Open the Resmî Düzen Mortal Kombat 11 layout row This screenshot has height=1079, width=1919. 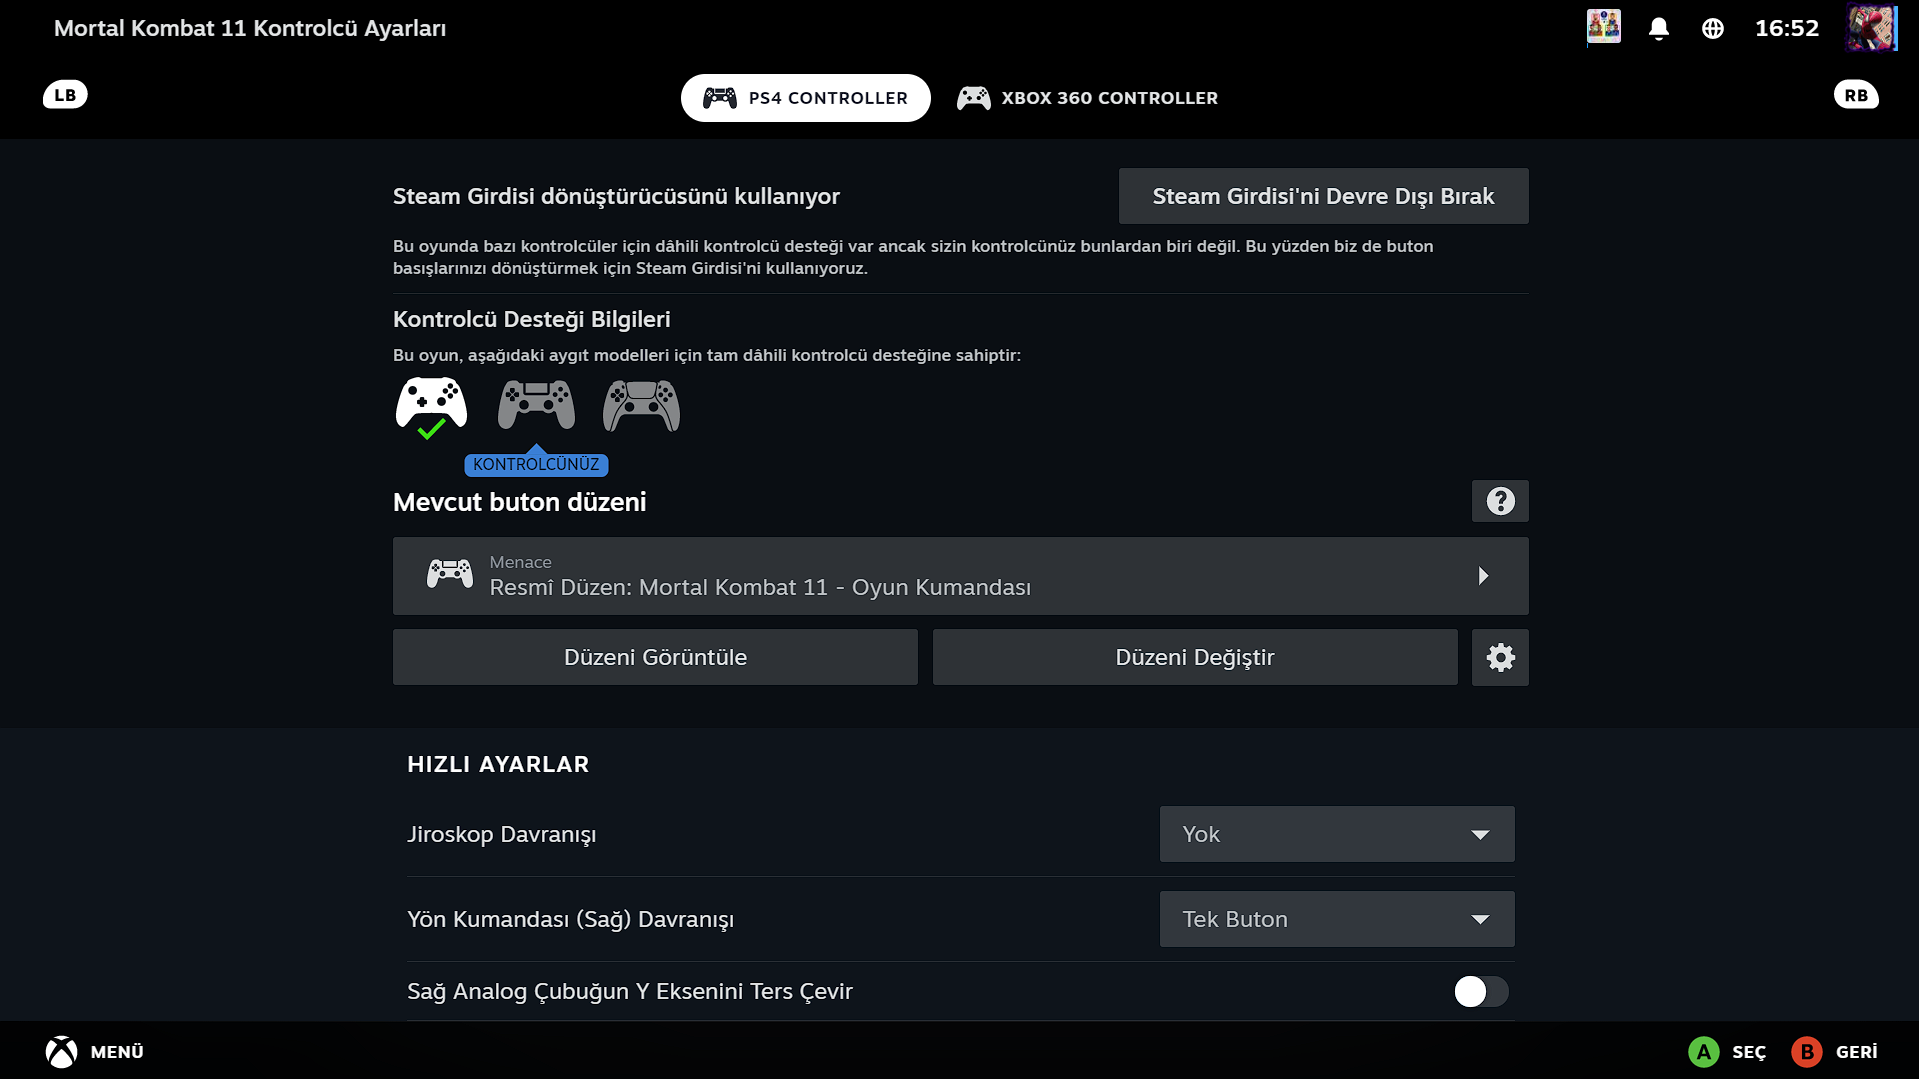click(x=960, y=576)
